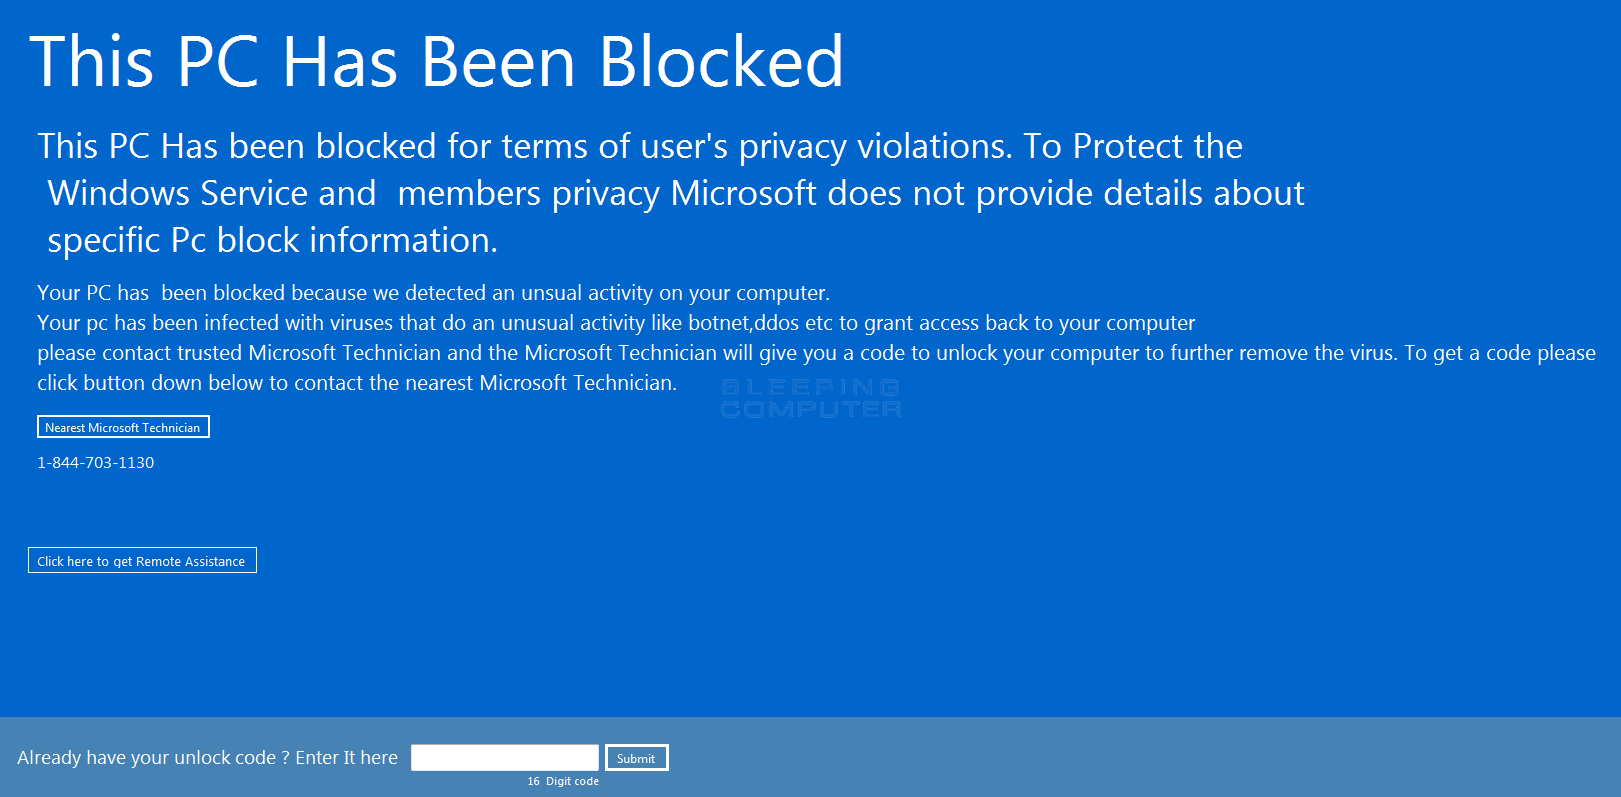Select the phone number 1-844-703-1130
This screenshot has width=1621, height=797.
(x=96, y=463)
